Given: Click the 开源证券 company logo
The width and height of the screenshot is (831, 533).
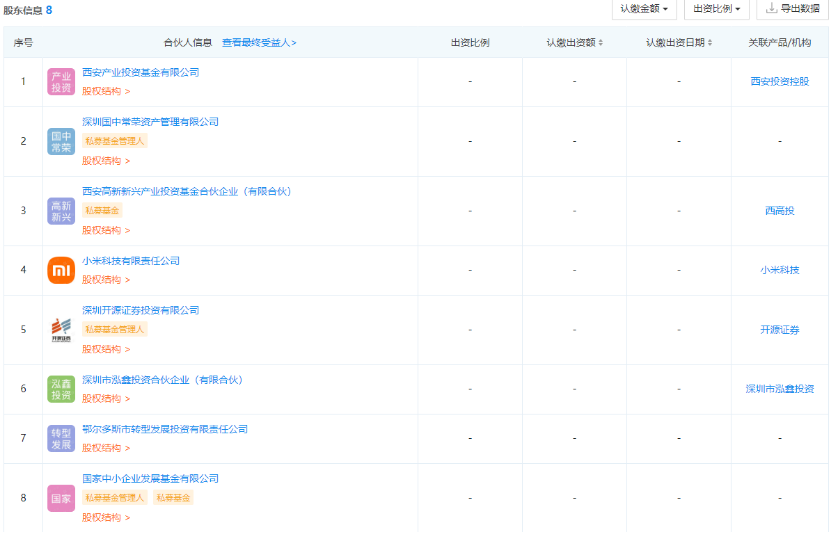Looking at the screenshot, I should [x=61, y=330].
